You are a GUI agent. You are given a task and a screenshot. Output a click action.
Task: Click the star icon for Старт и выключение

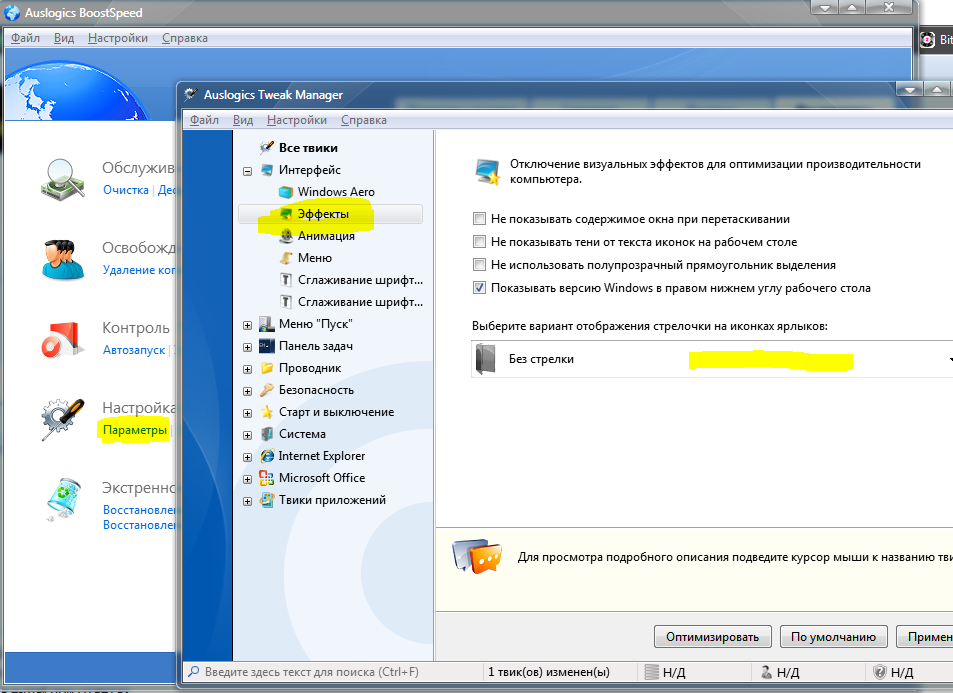pyautogui.click(x=267, y=412)
